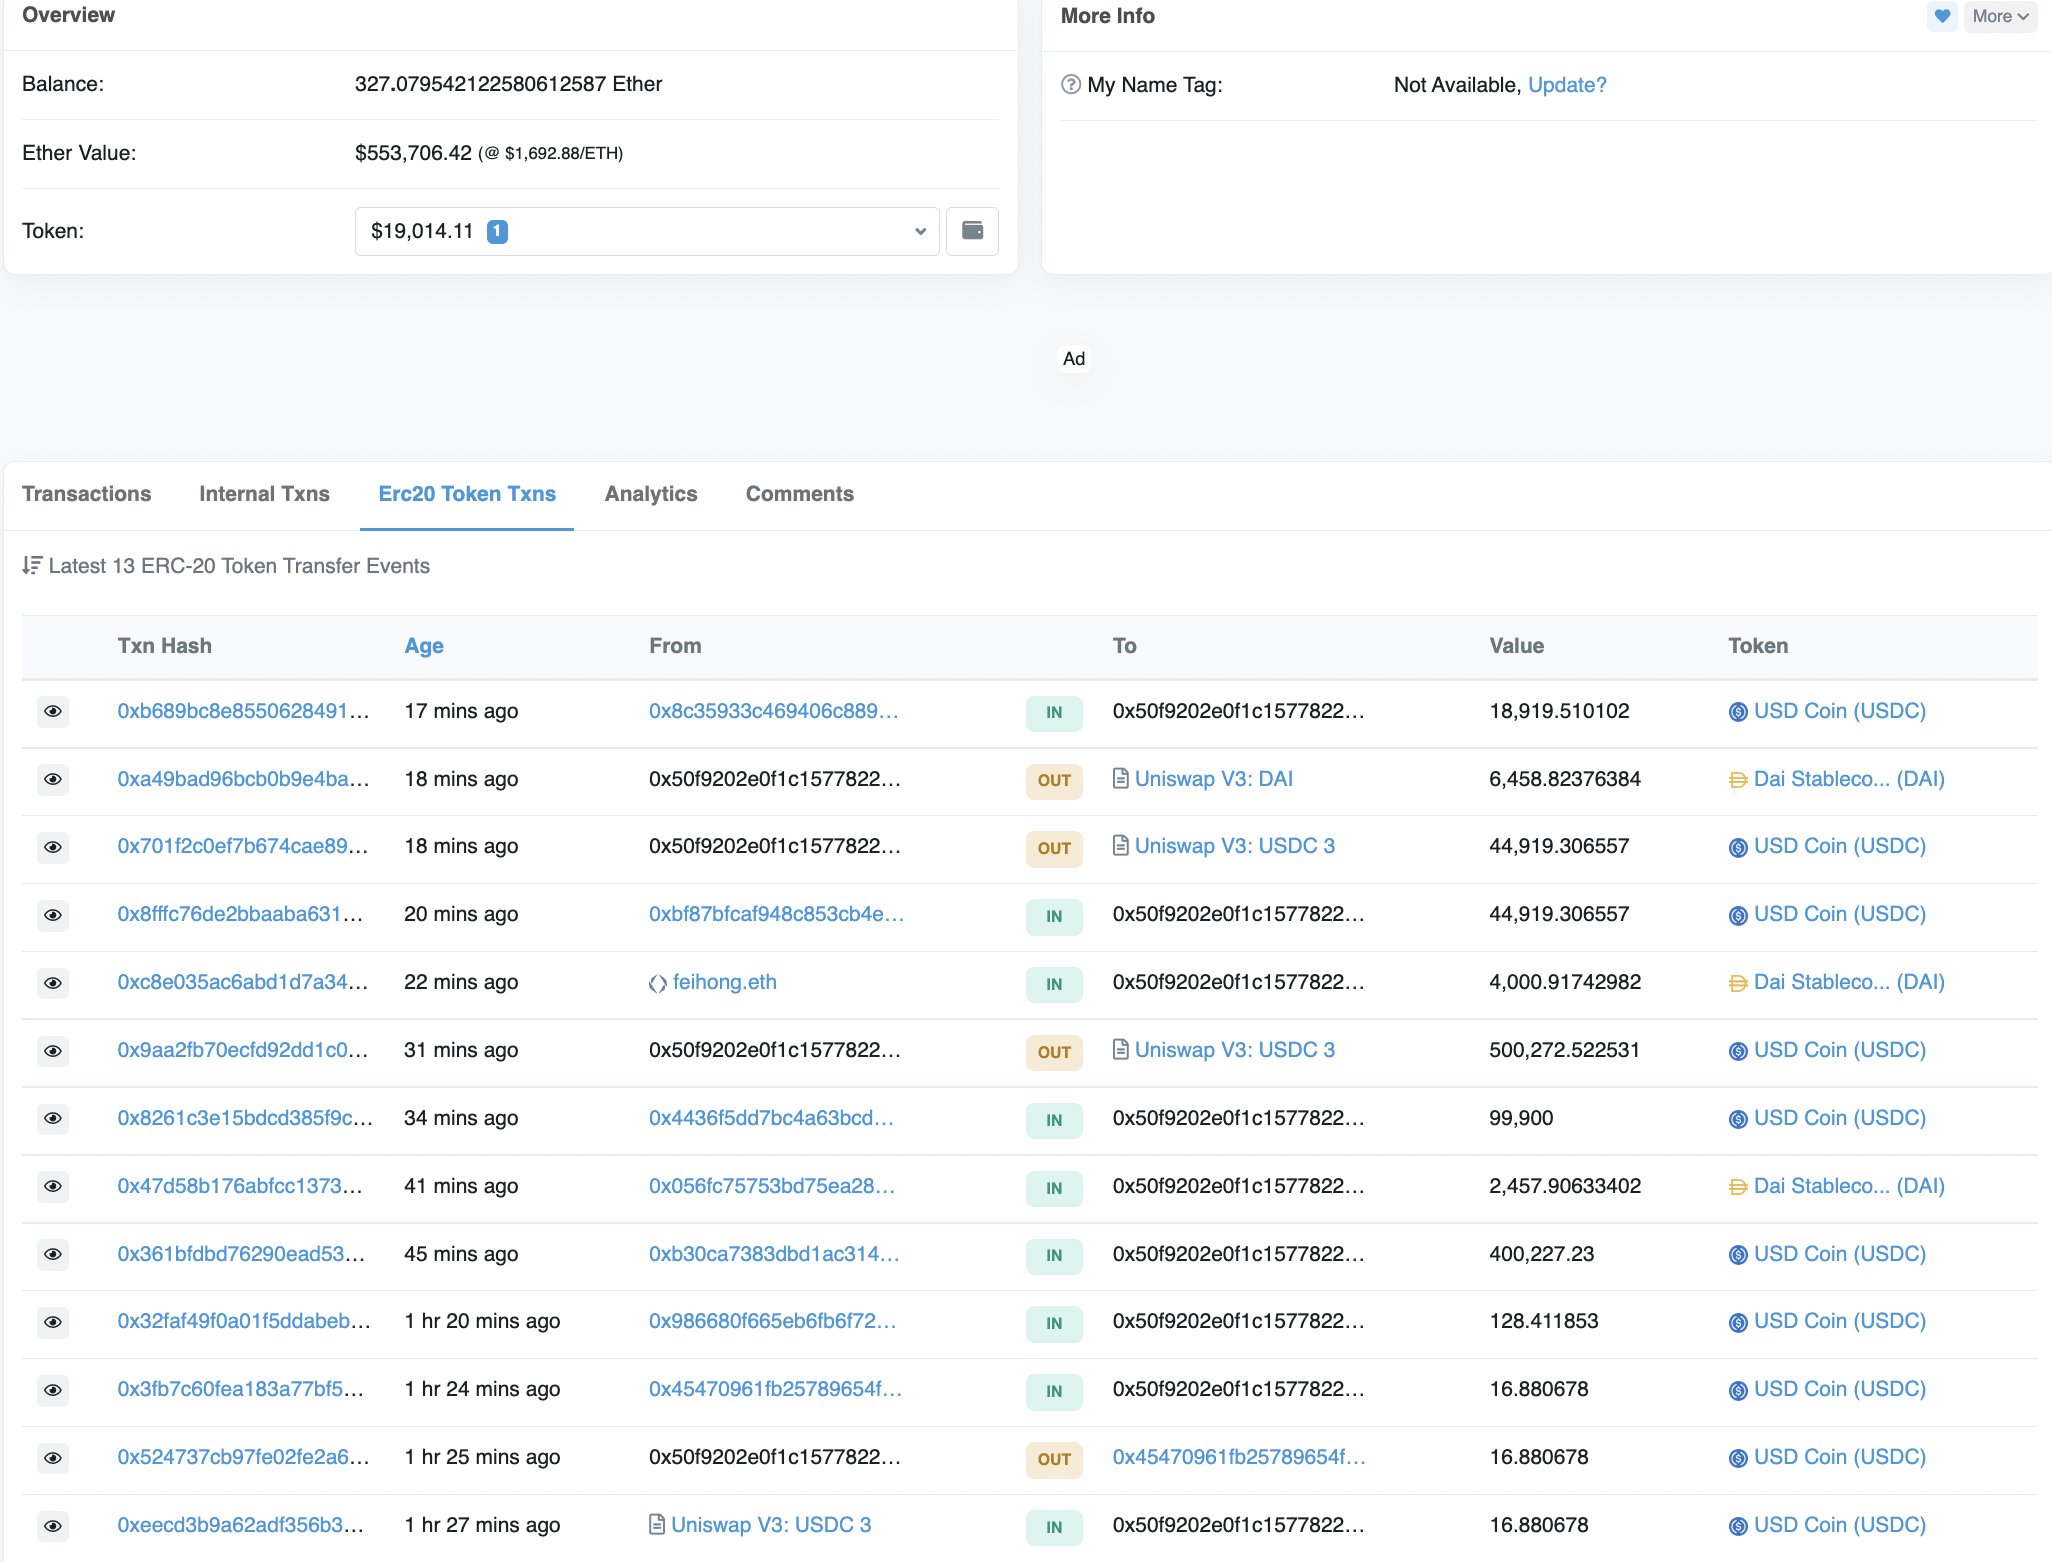Toggle eye preview for the 0xeecd3b9a62adf356b3 transaction
Viewport: 2052px width, 1562px height.
[53, 1526]
